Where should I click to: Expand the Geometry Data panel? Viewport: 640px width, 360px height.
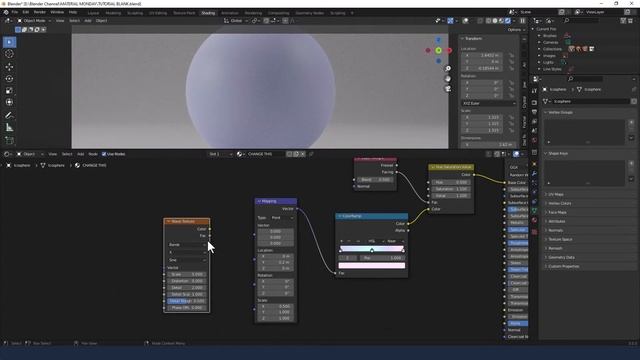pos(561,257)
